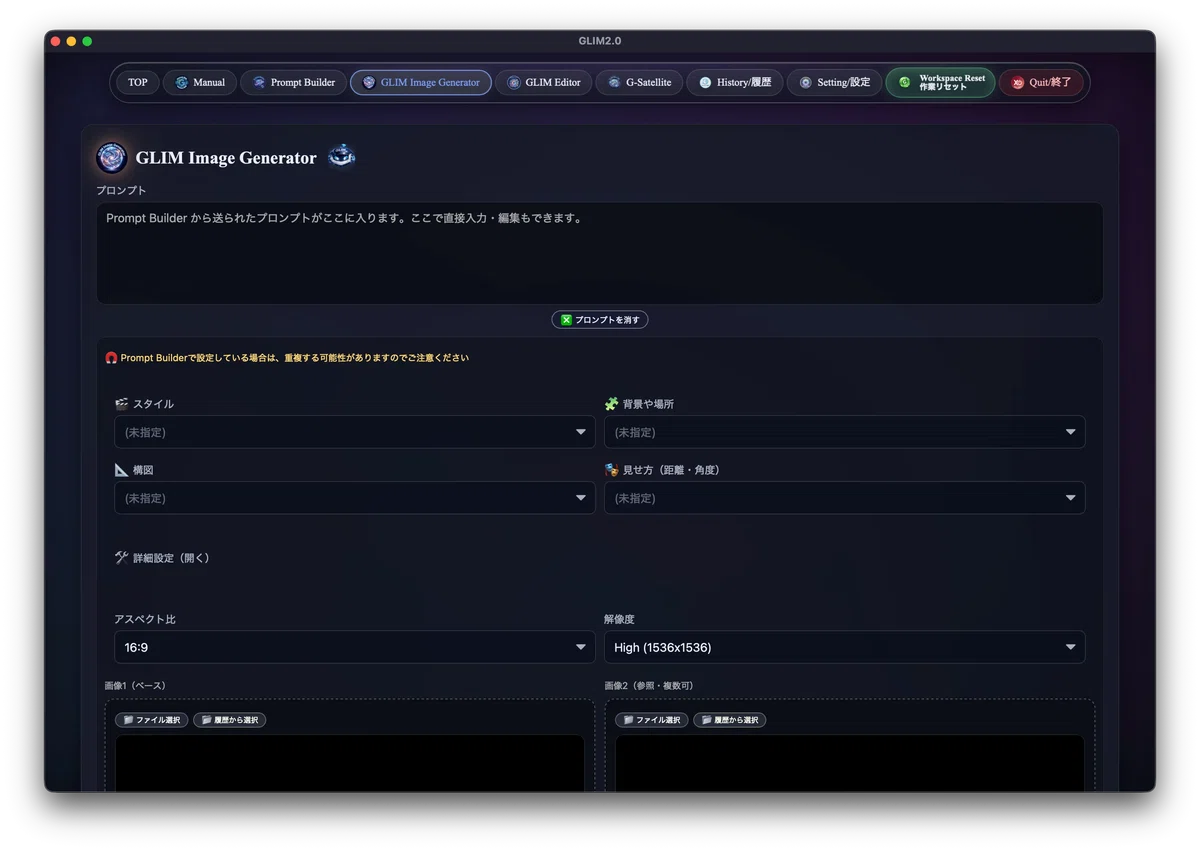
Task: Go to G-Satellite tab
Action: [x=640, y=82]
